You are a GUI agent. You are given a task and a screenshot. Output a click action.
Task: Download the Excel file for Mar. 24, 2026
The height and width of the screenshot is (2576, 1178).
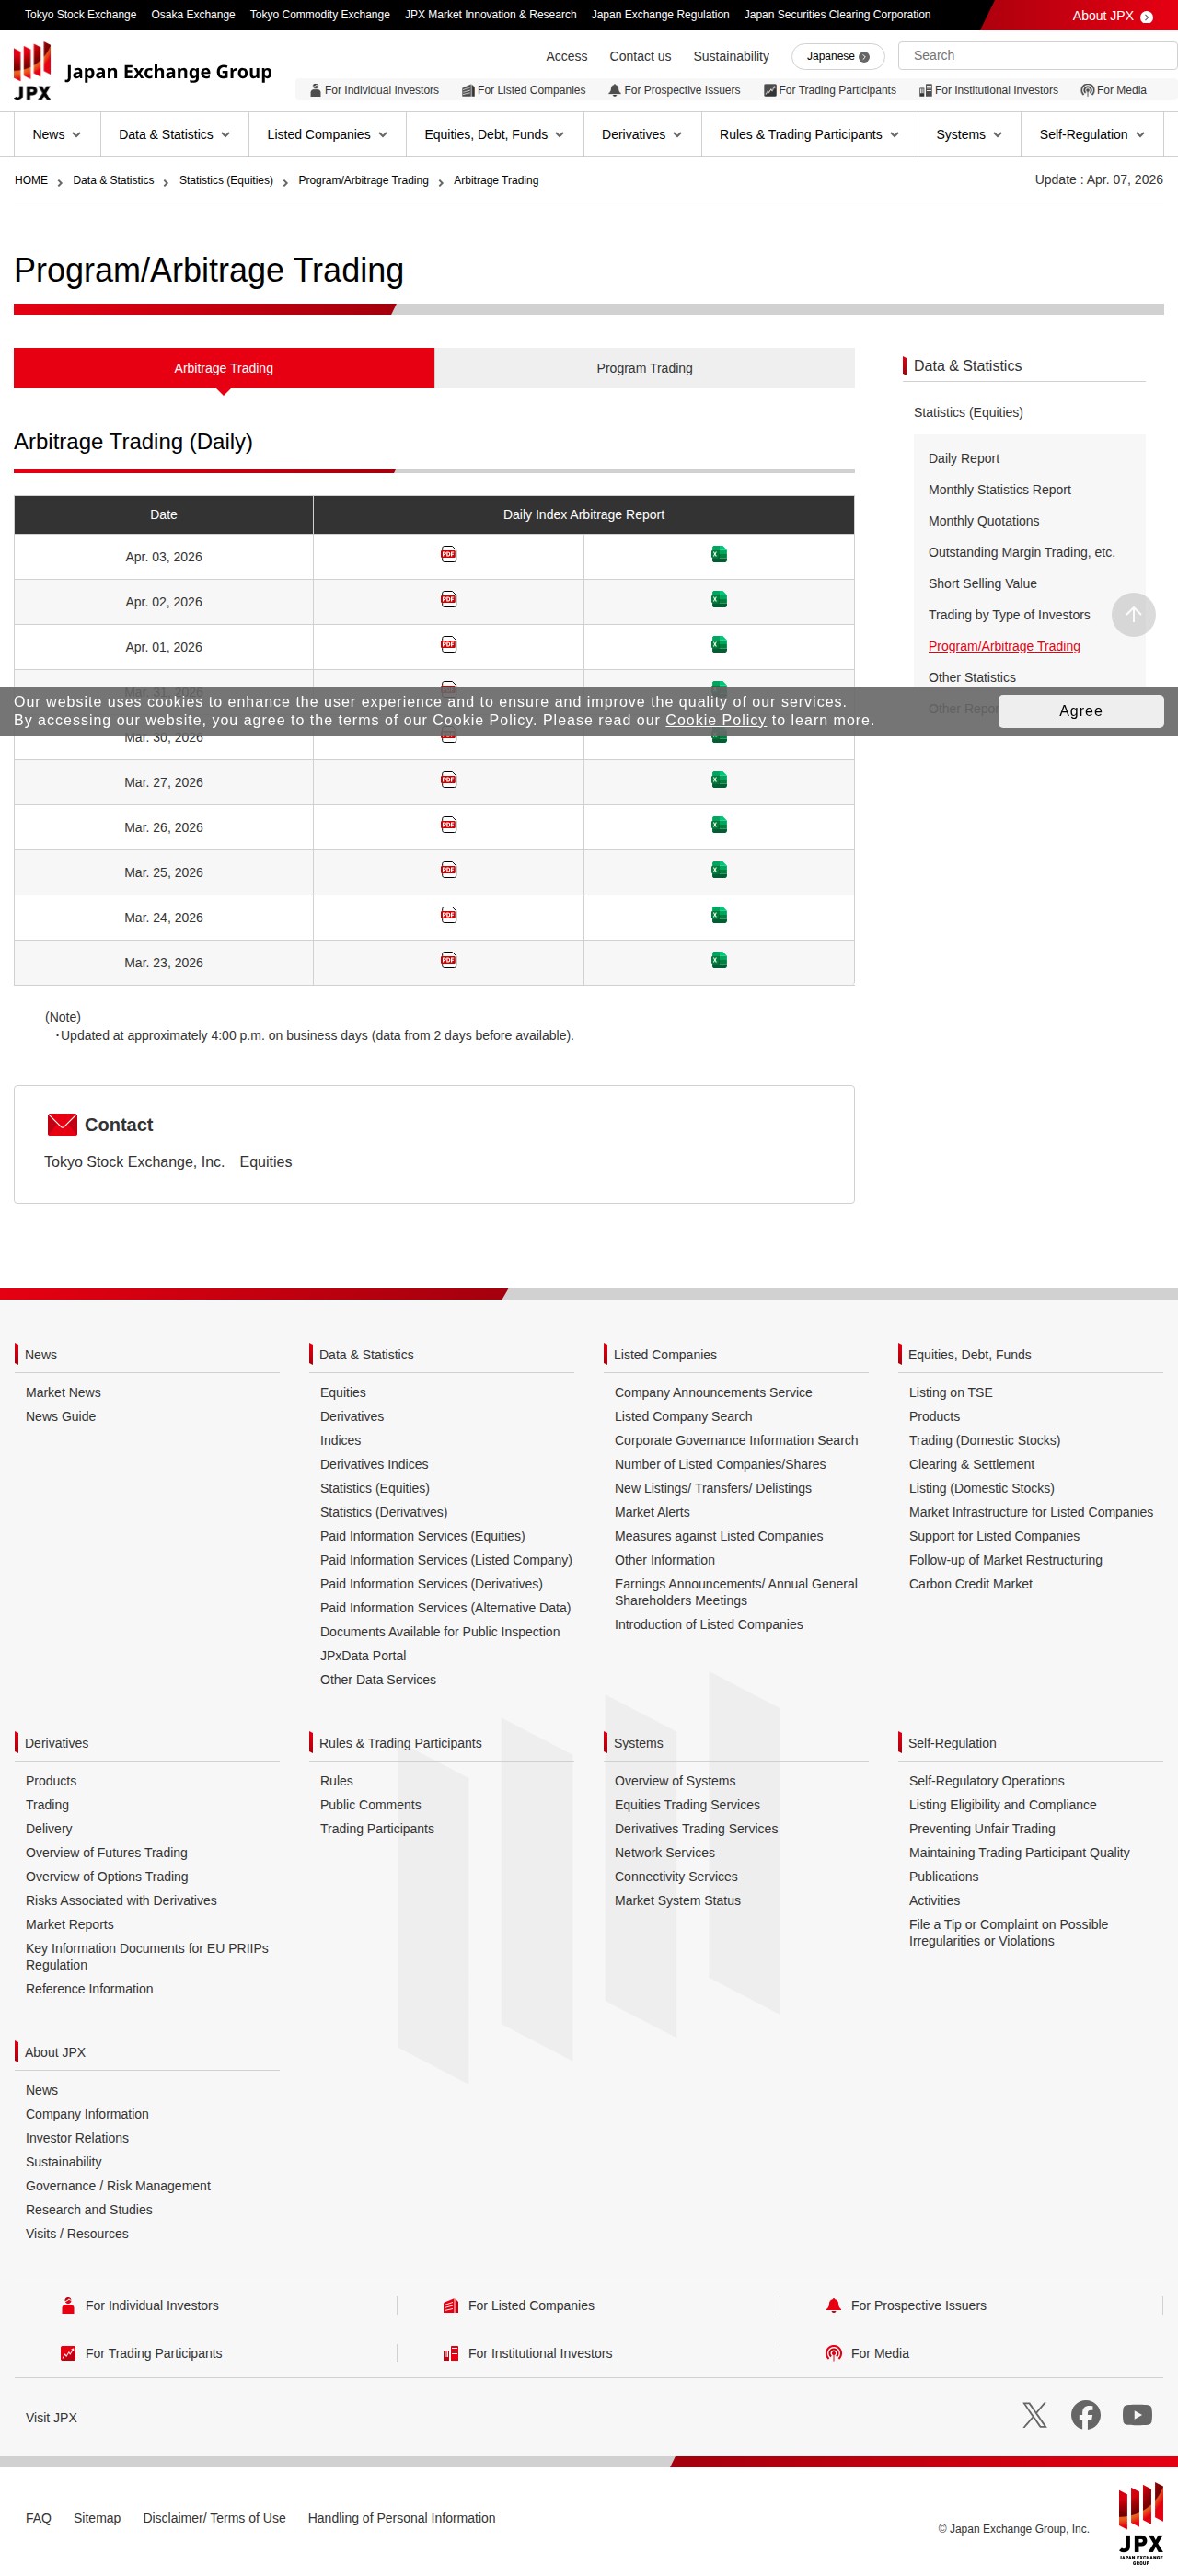(719, 914)
